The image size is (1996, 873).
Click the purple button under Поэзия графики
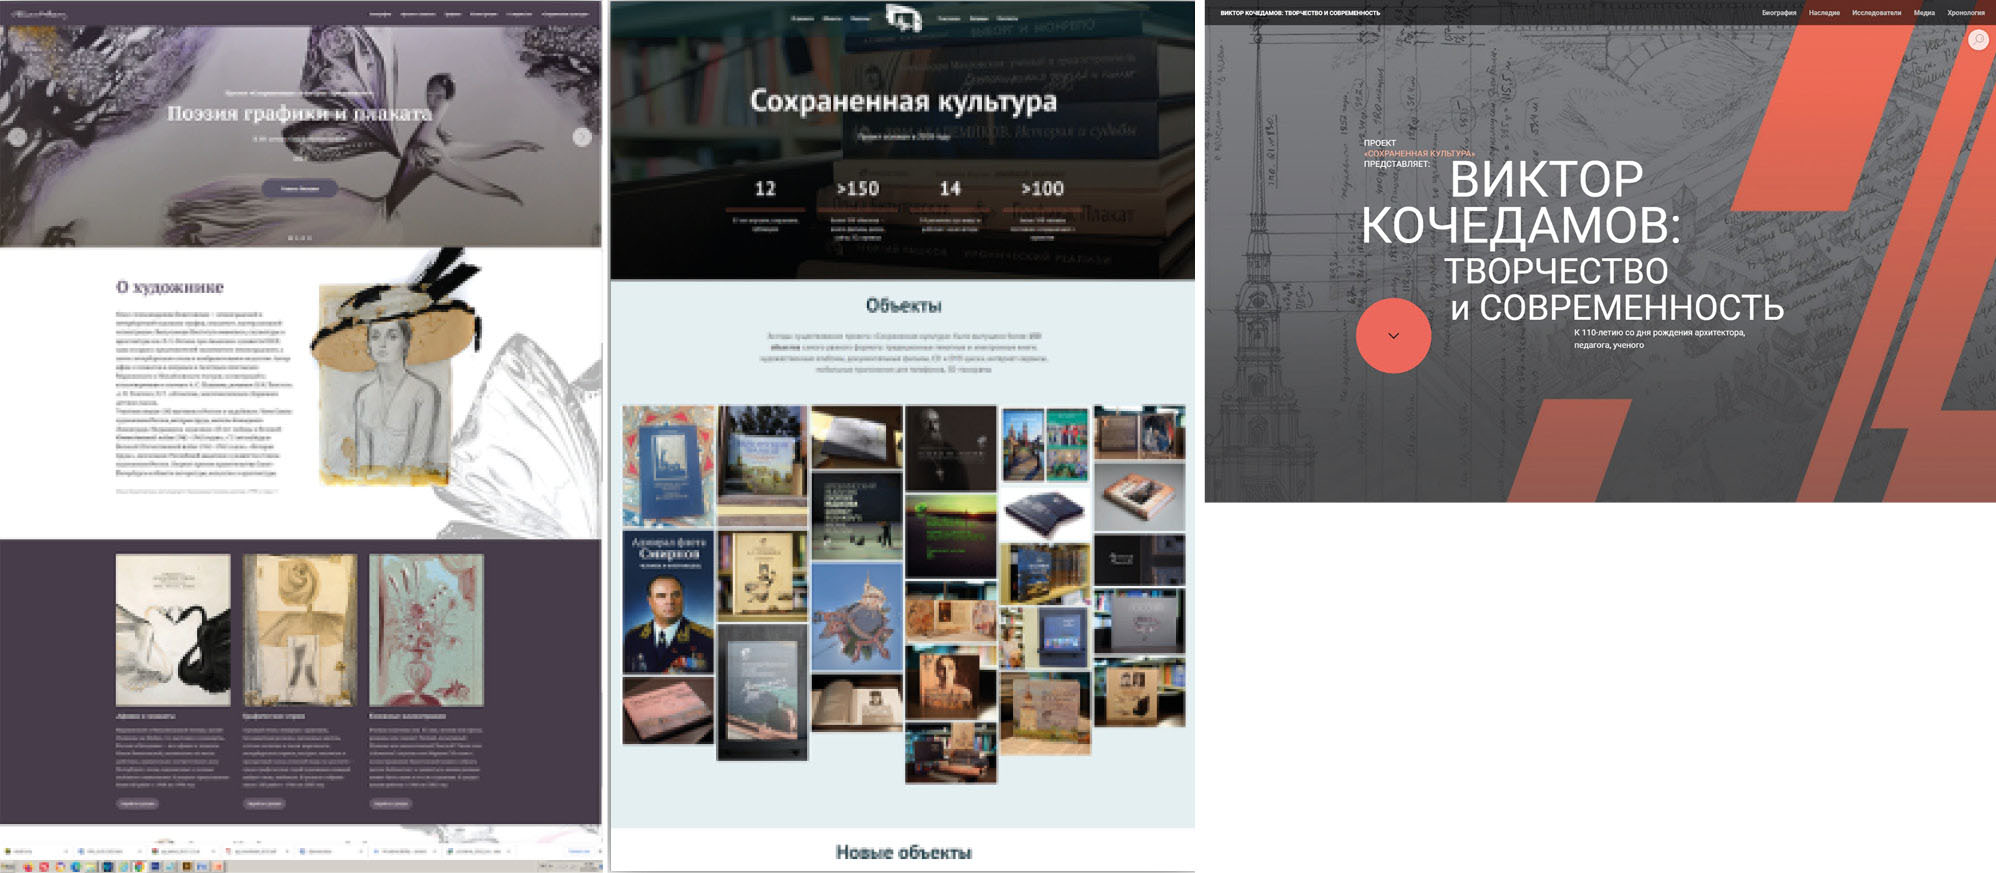(299, 188)
